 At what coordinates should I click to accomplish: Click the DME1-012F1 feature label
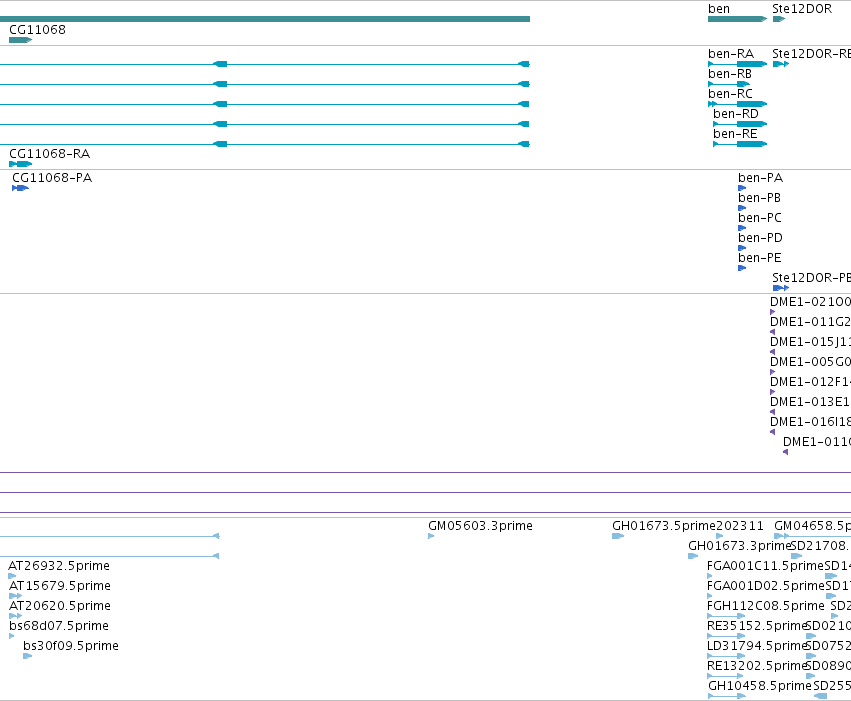tap(810, 383)
